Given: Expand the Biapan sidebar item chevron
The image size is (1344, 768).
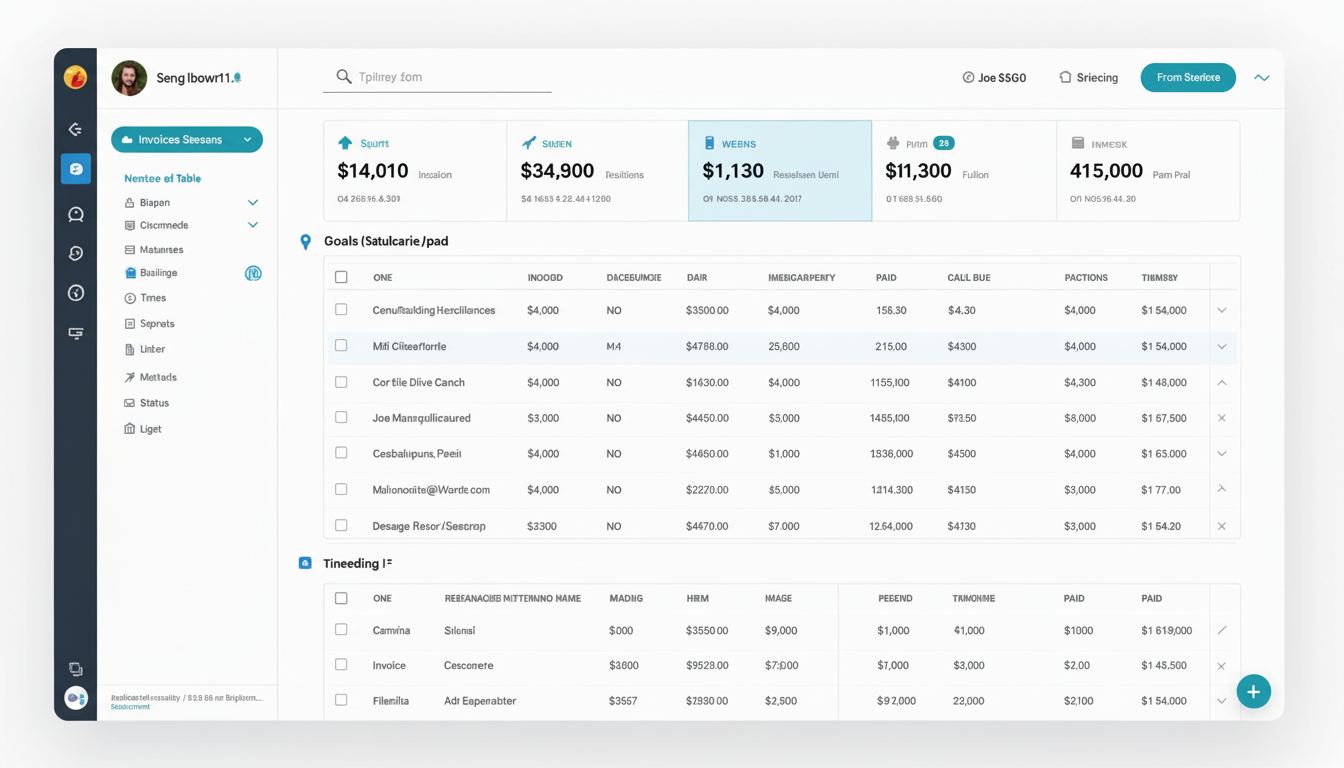Looking at the screenshot, I should pyautogui.click(x=253, y=202).
